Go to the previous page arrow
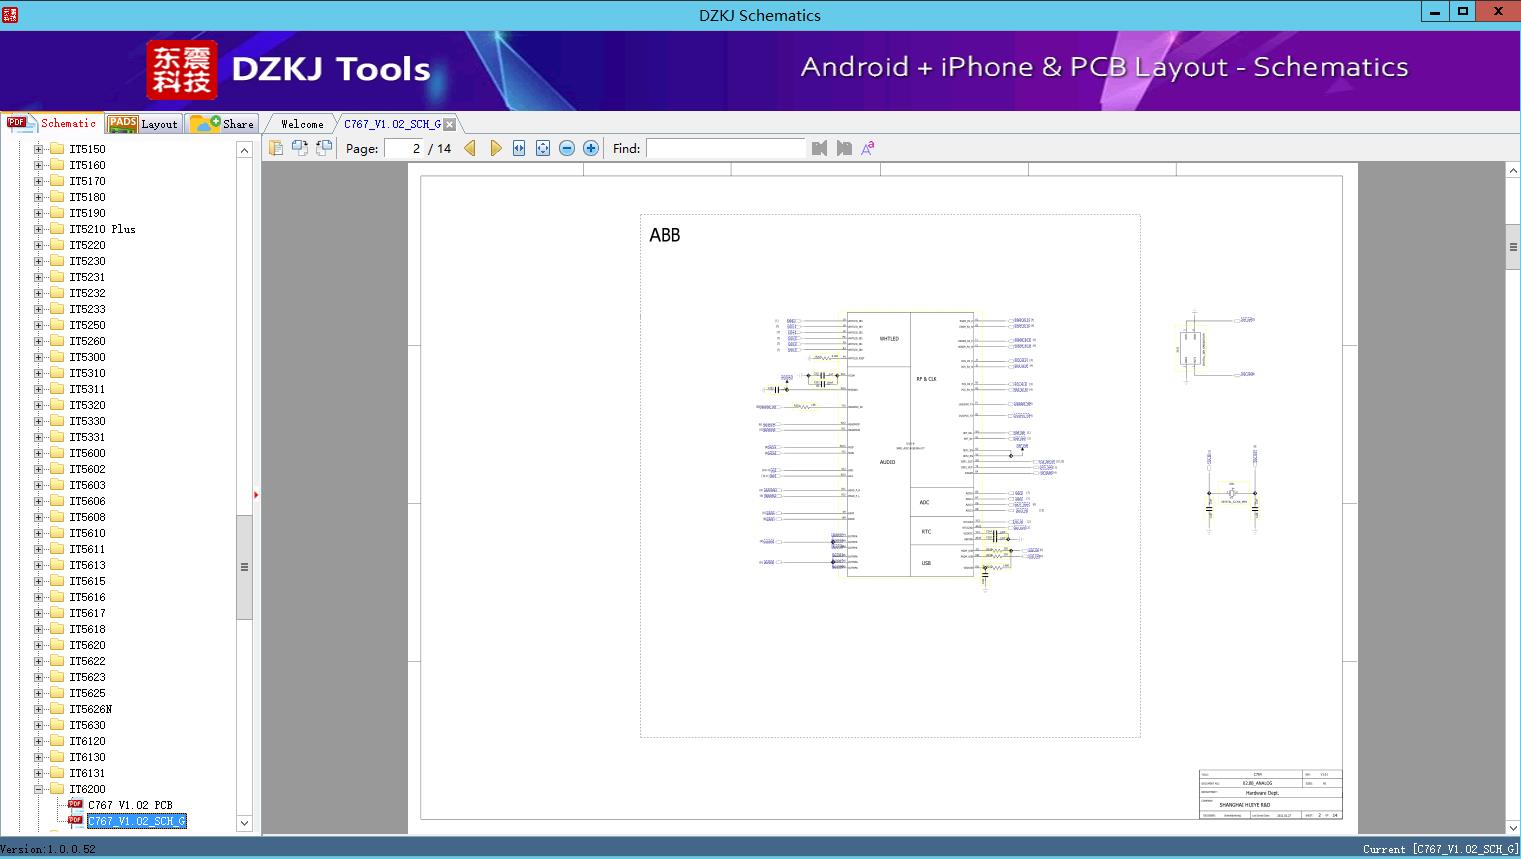1521x859 pixels. coord(470,148)
